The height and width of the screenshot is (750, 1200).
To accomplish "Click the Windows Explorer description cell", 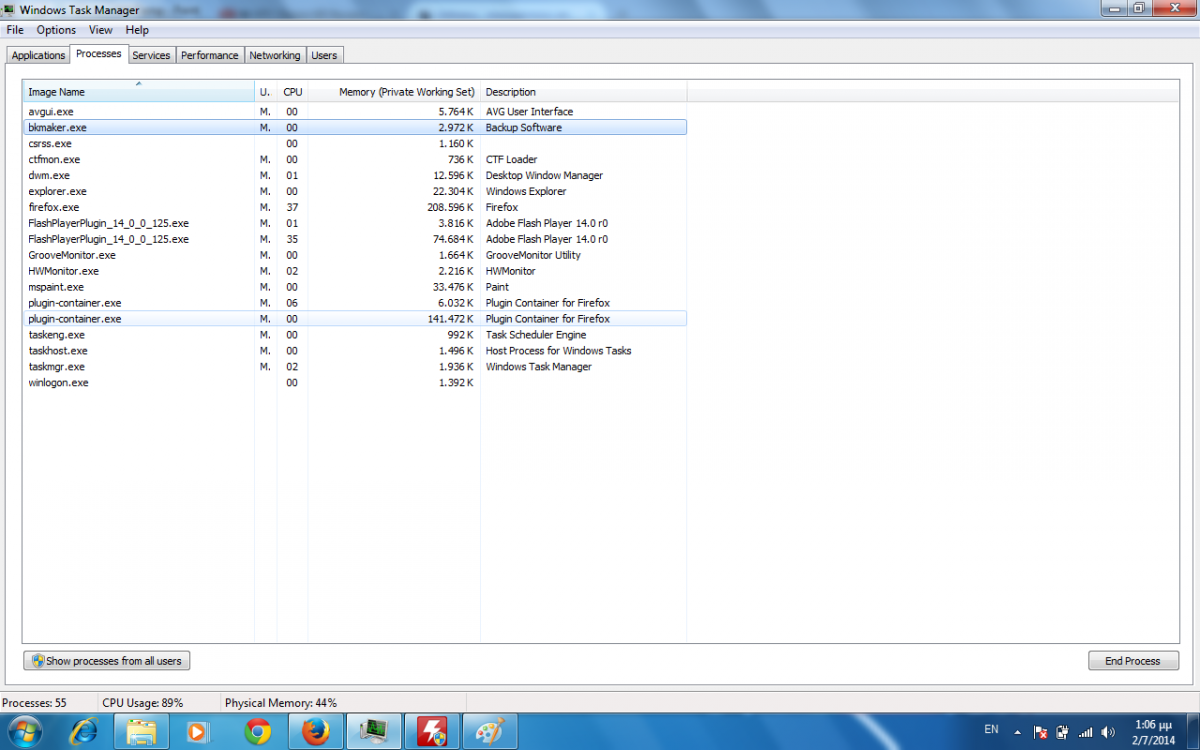I will 526,192.
